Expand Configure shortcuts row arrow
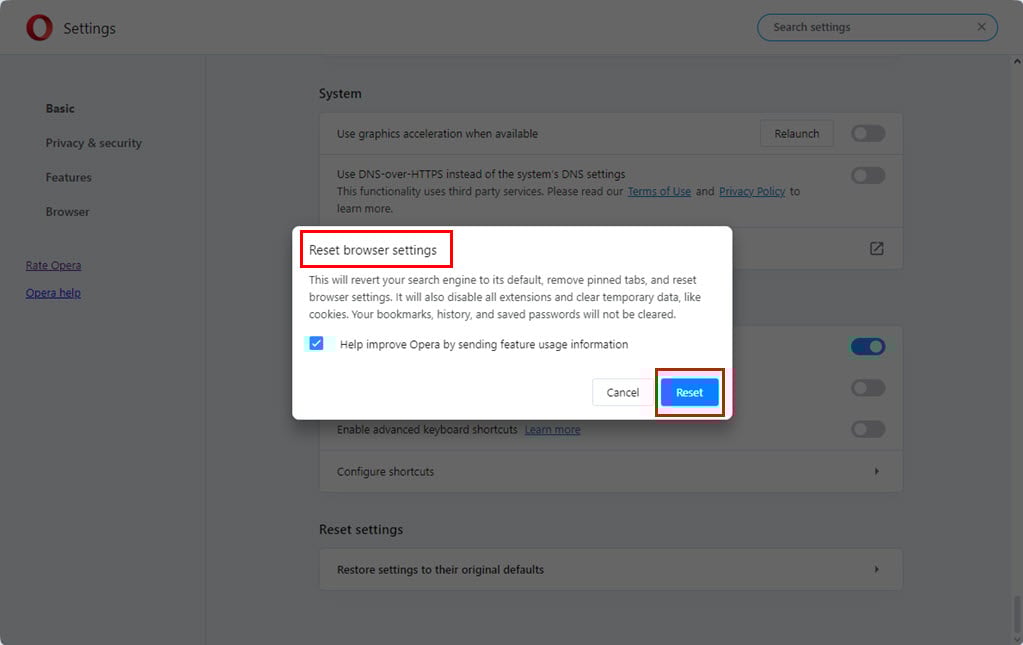The image size is (1023, 645). pyautogui.click(x=876, y=472)
